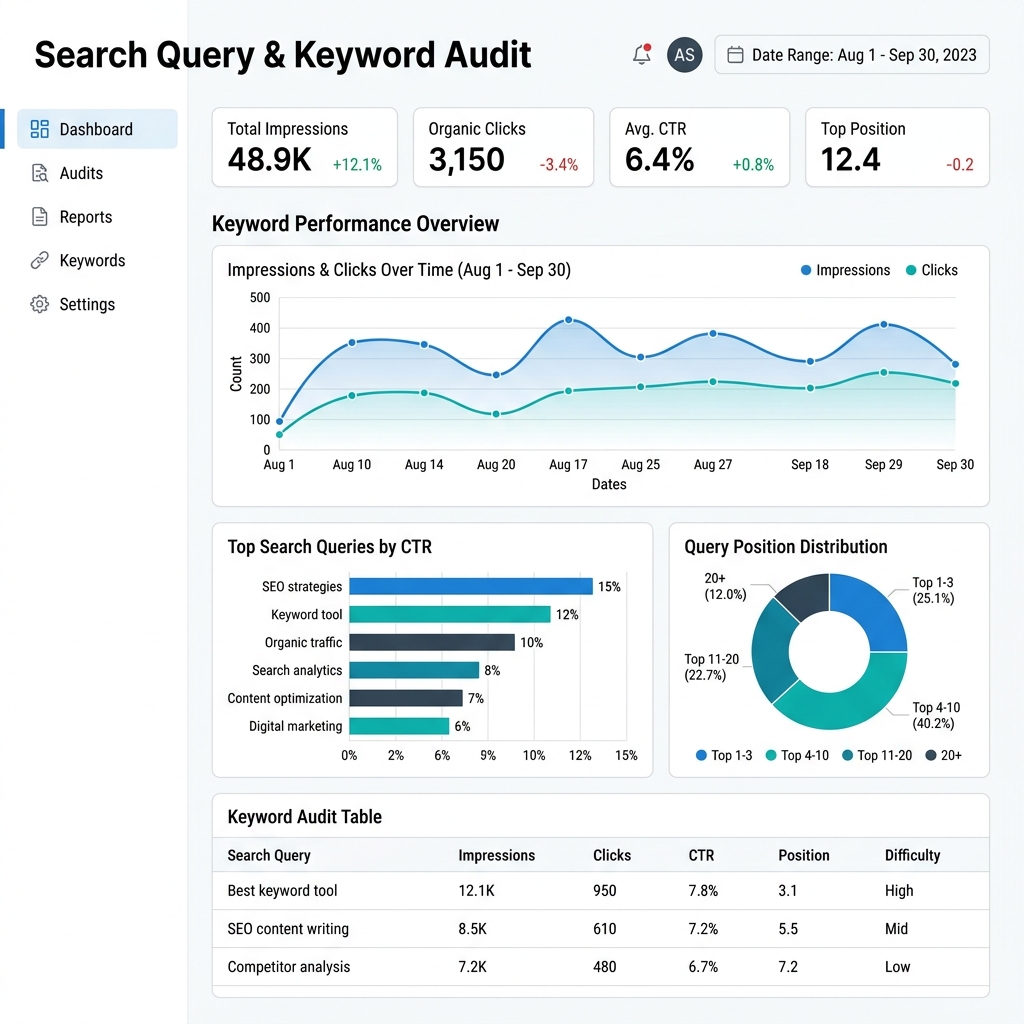Select the Top Position card
1024x1024 pixels.
point(897,148)
